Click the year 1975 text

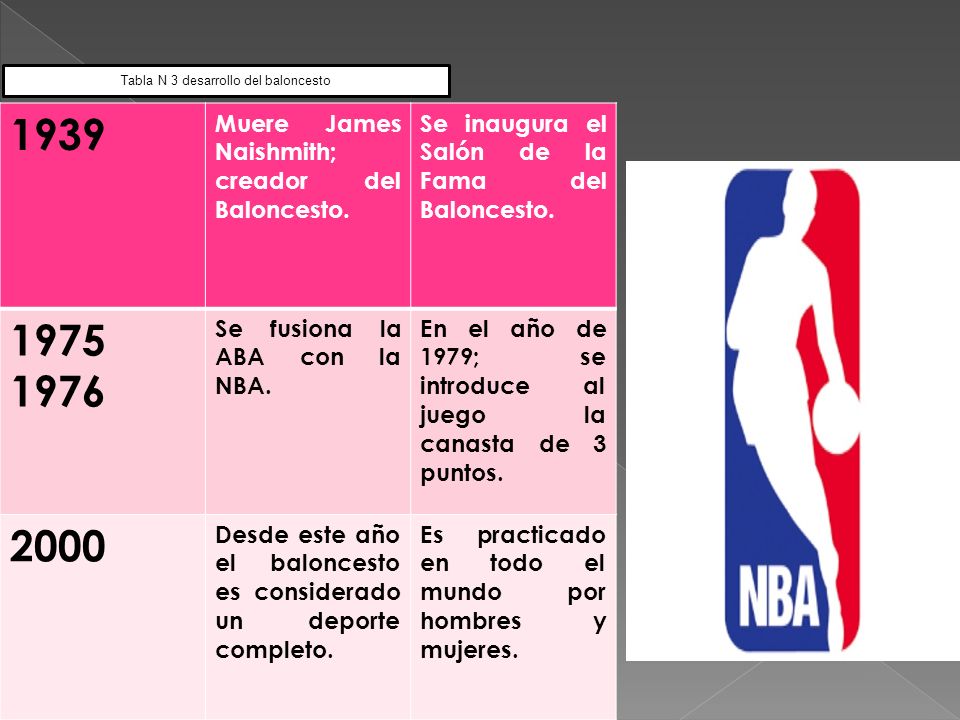58,340
